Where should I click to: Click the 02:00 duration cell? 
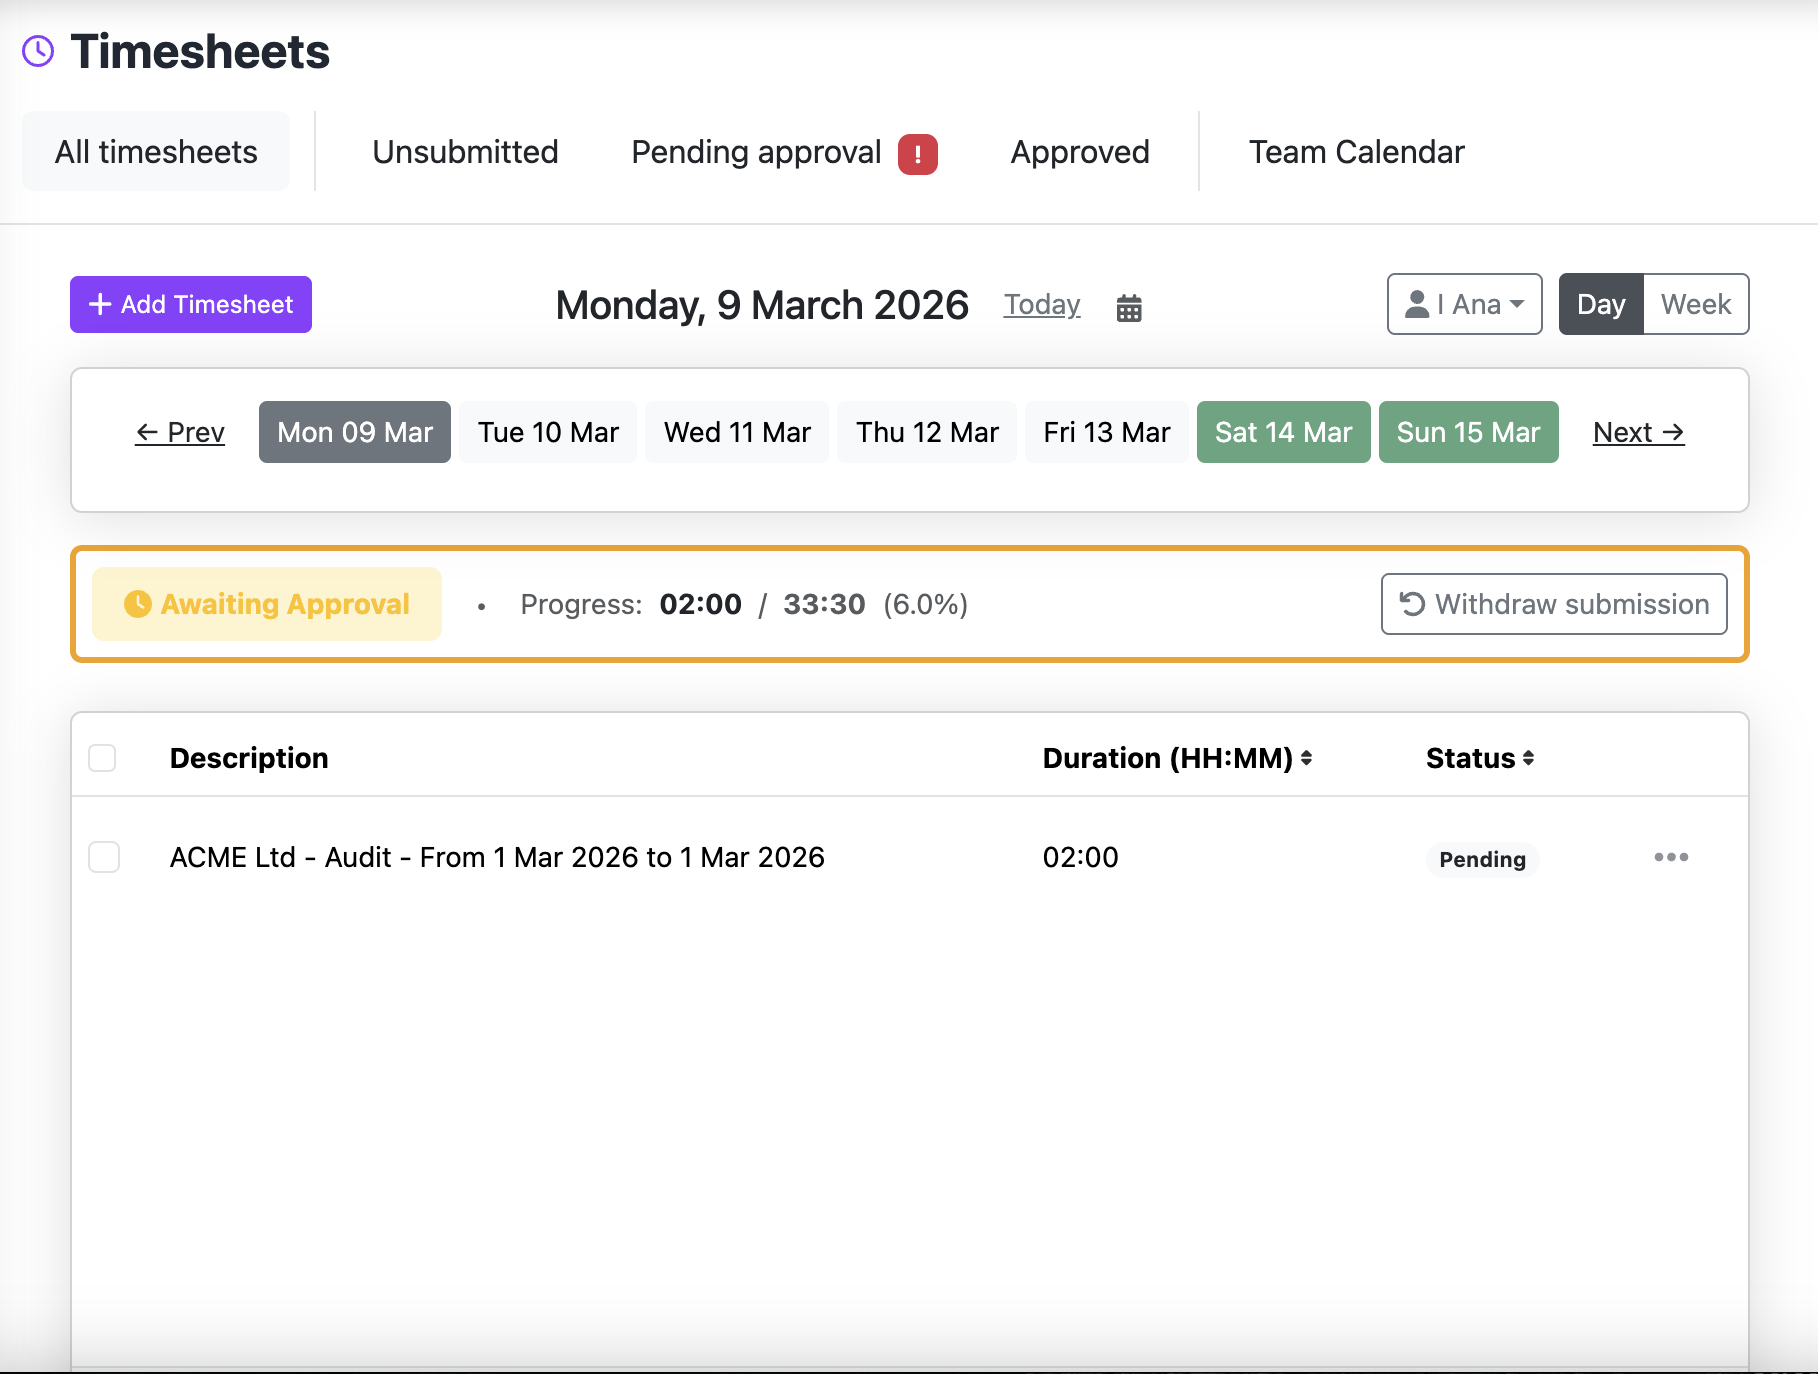point(1080,857)
